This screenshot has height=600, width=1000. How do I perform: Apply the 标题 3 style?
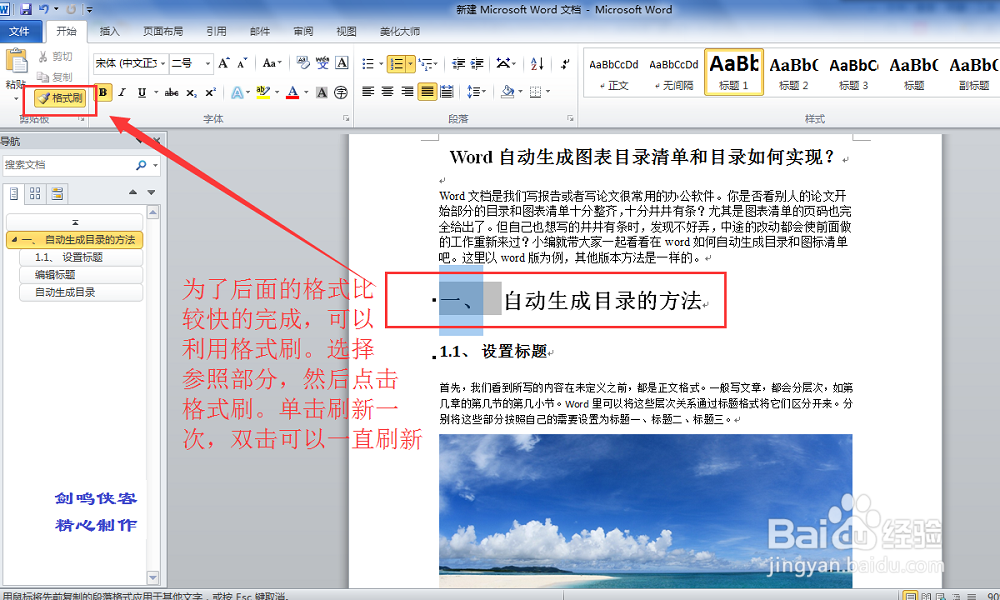[x=853, y=72]
